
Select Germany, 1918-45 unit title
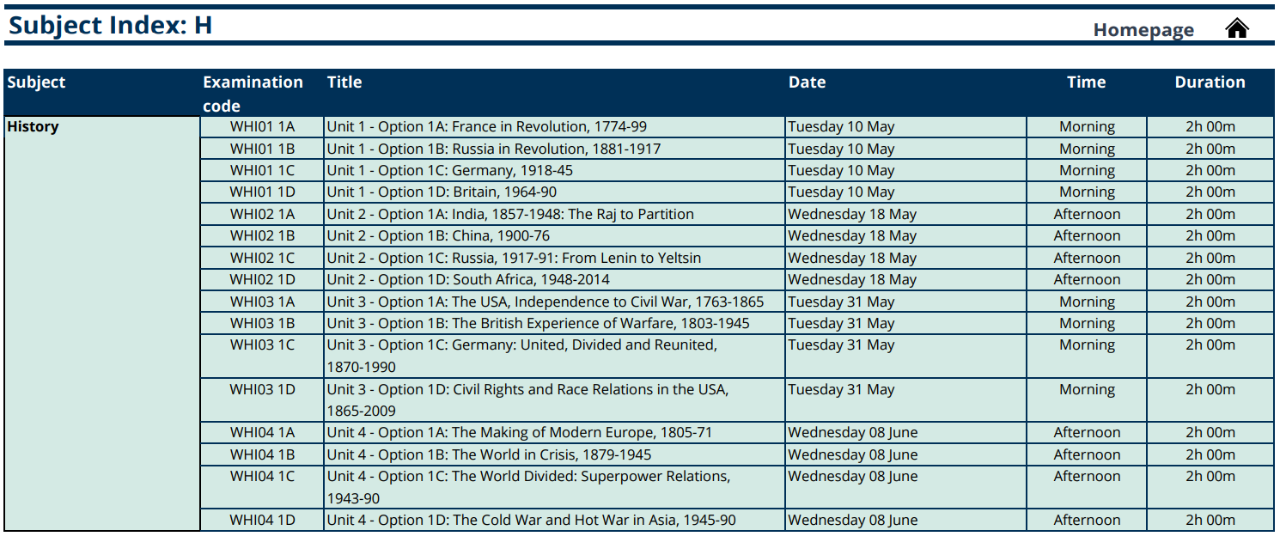click(450, 171)
